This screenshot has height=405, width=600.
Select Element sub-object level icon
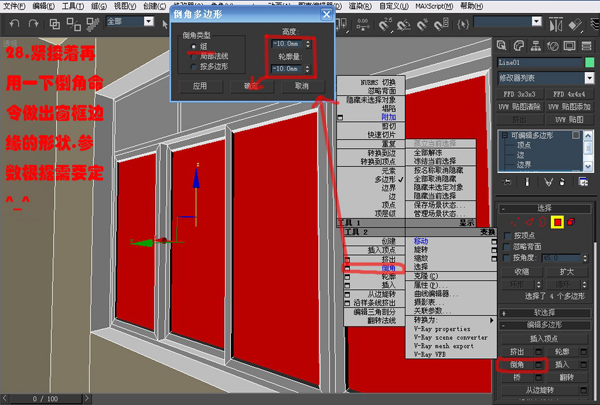click(x=571, y=222)
